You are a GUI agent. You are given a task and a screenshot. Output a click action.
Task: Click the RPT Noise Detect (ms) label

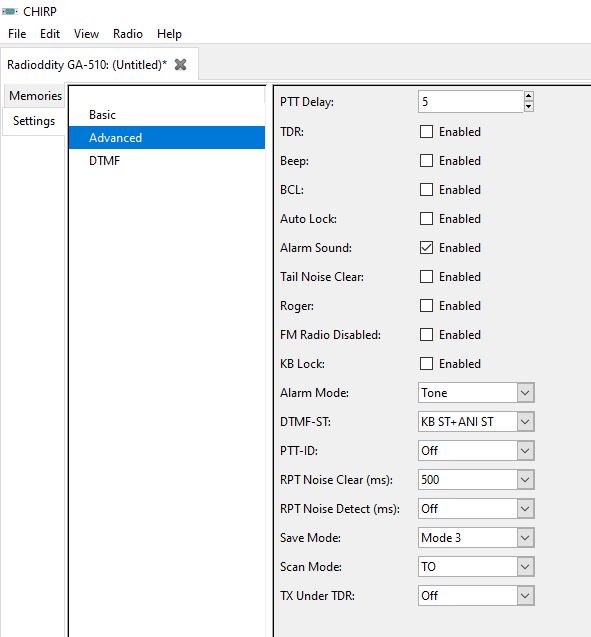point(340,509)
